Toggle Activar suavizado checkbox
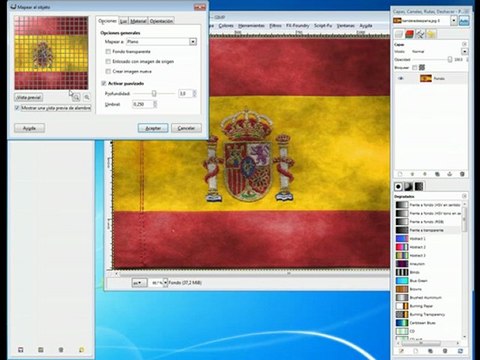 [104, 83]
